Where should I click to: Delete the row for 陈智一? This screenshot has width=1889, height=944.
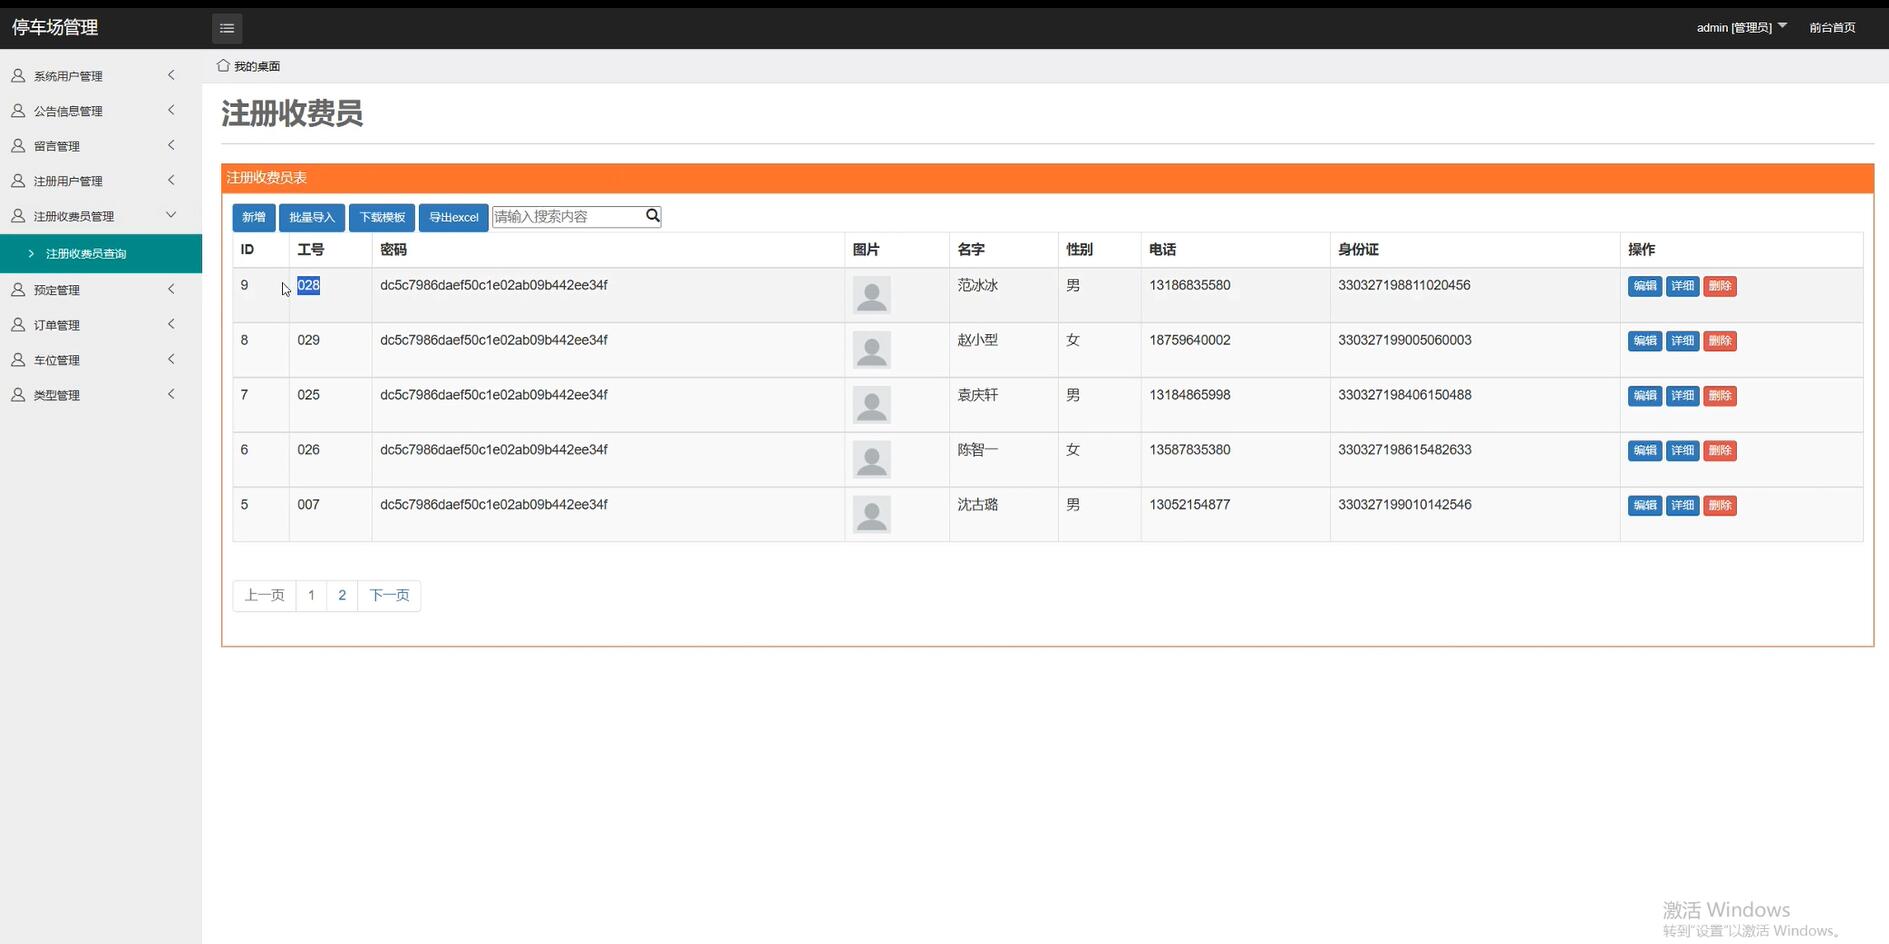pyautogui.click(x=1720, y=451)
